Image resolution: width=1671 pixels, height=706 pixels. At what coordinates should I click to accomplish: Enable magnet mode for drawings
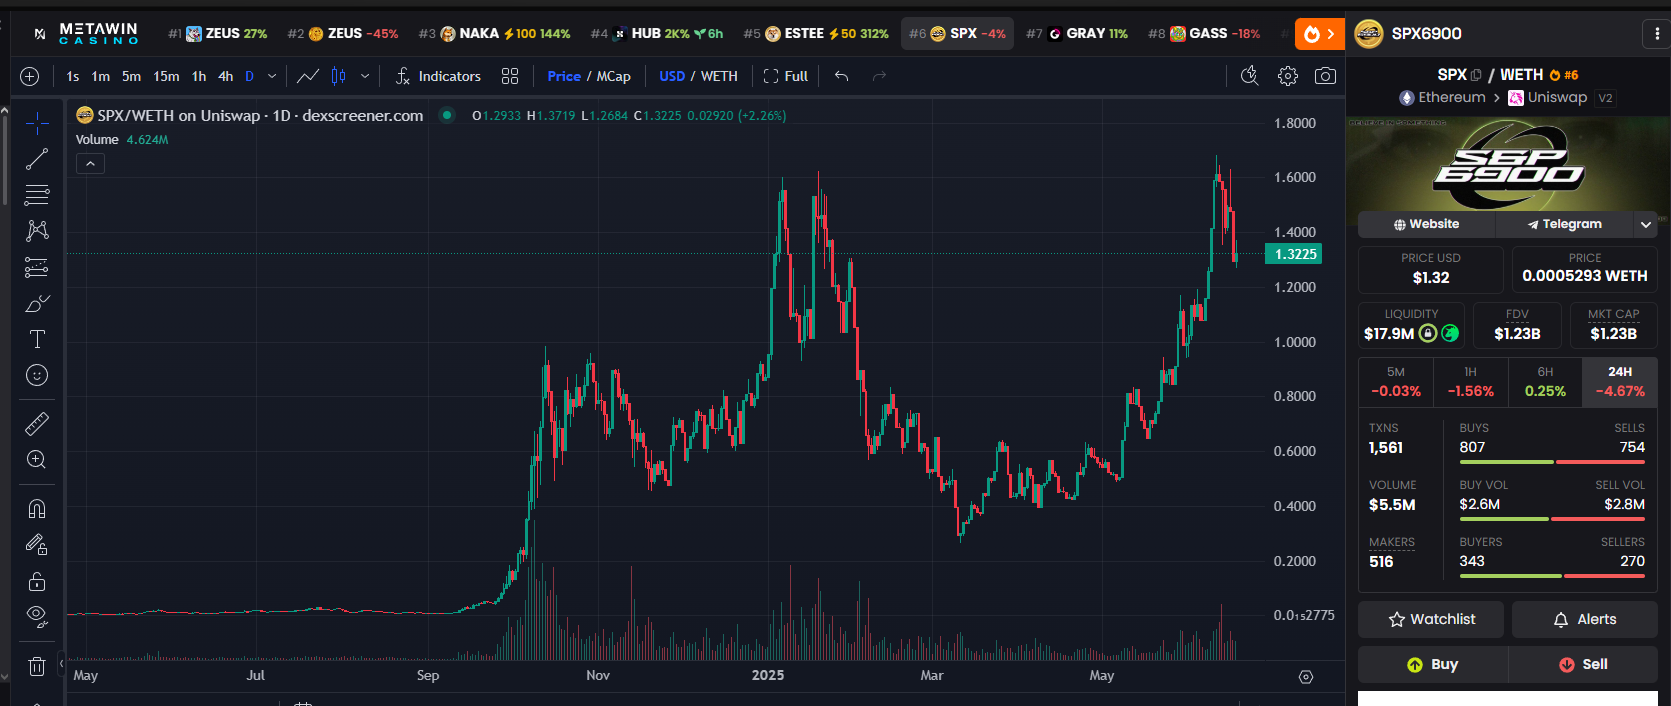click(37, 509)
